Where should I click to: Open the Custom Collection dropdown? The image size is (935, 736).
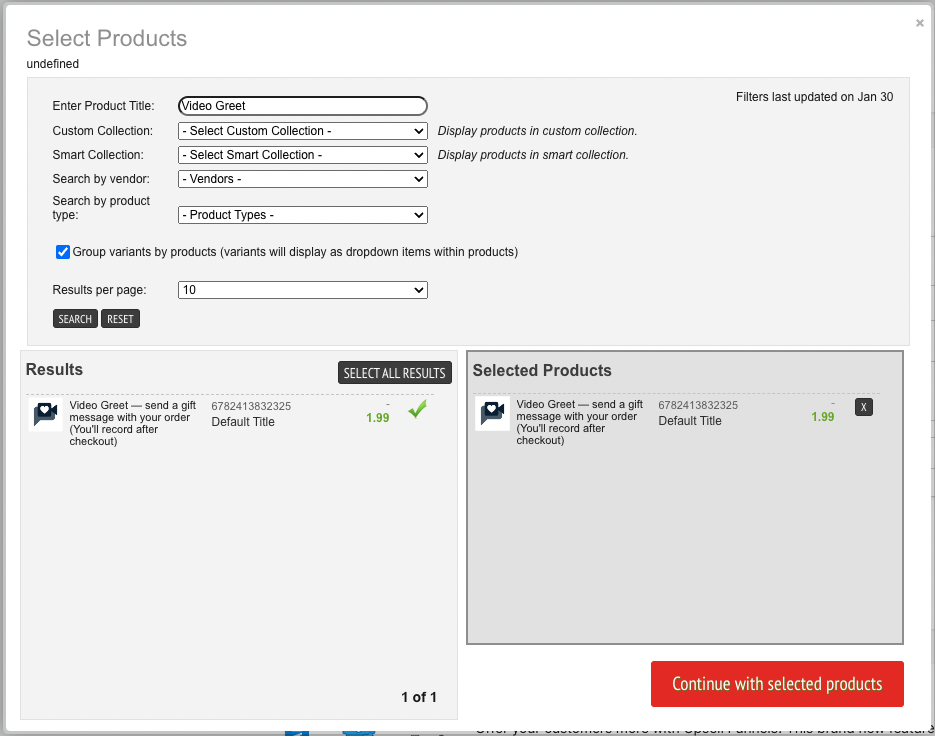[x=302, y=131]
